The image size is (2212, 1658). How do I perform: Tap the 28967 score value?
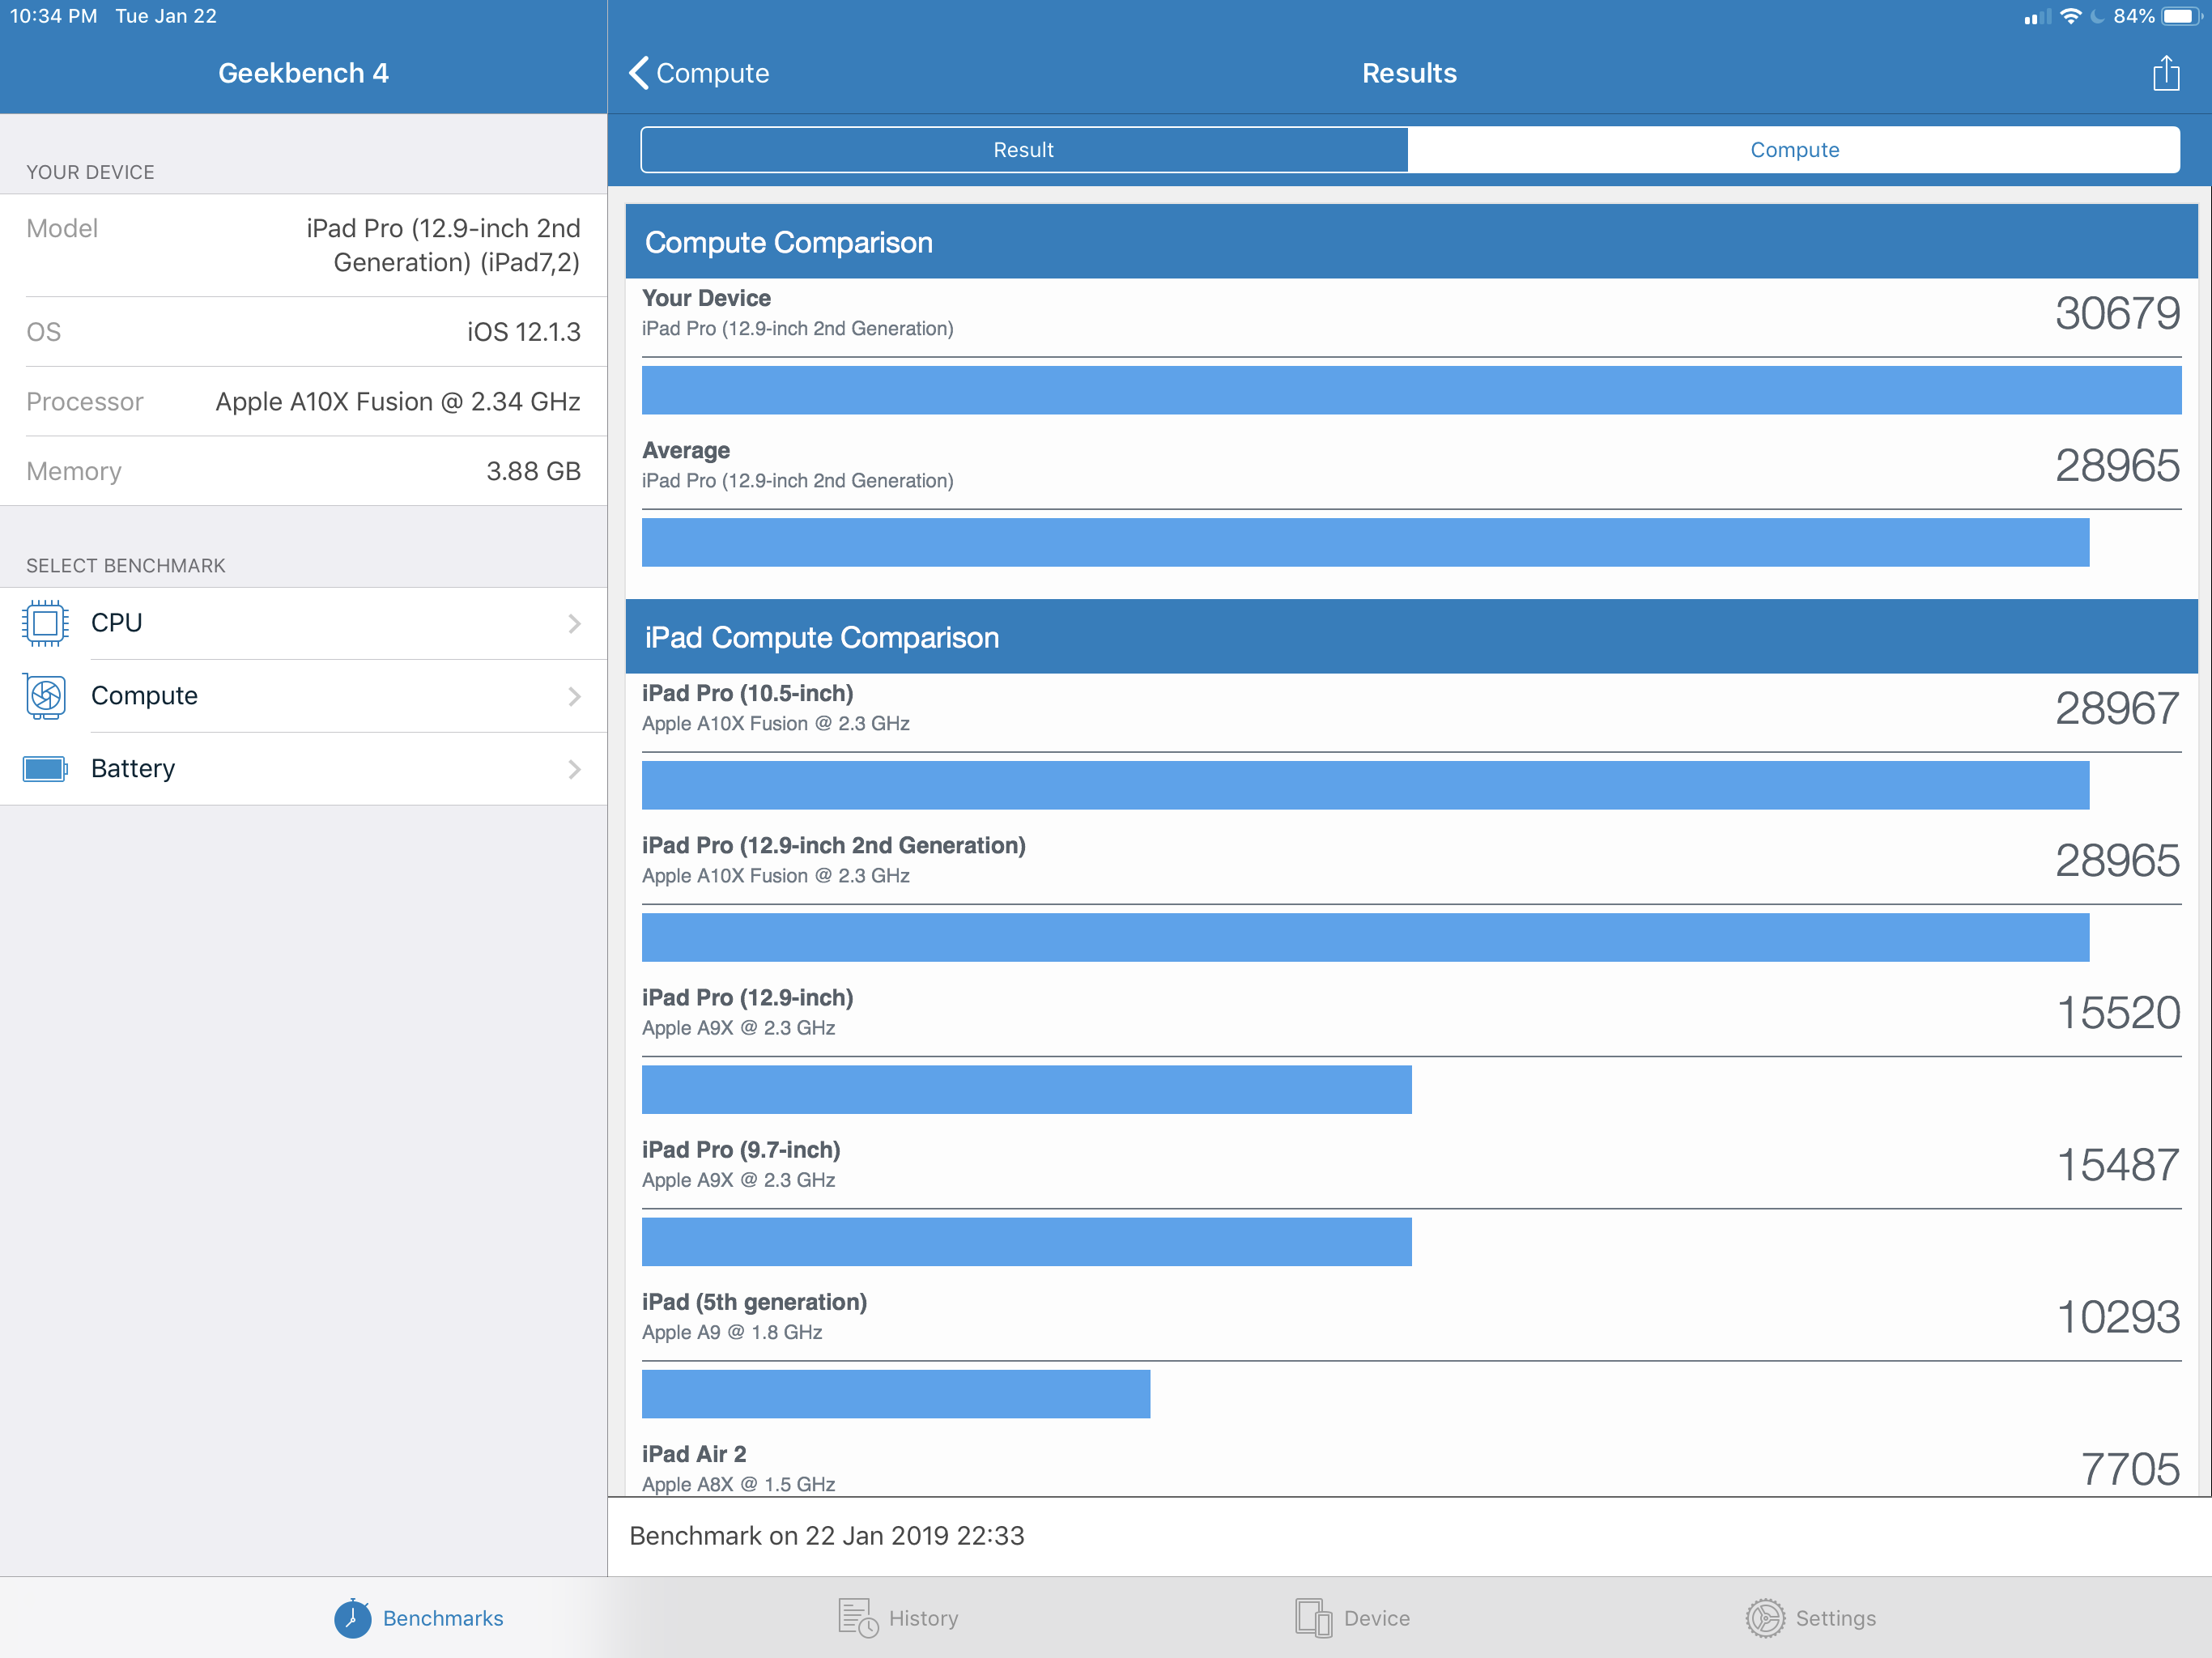point(2117,708)
